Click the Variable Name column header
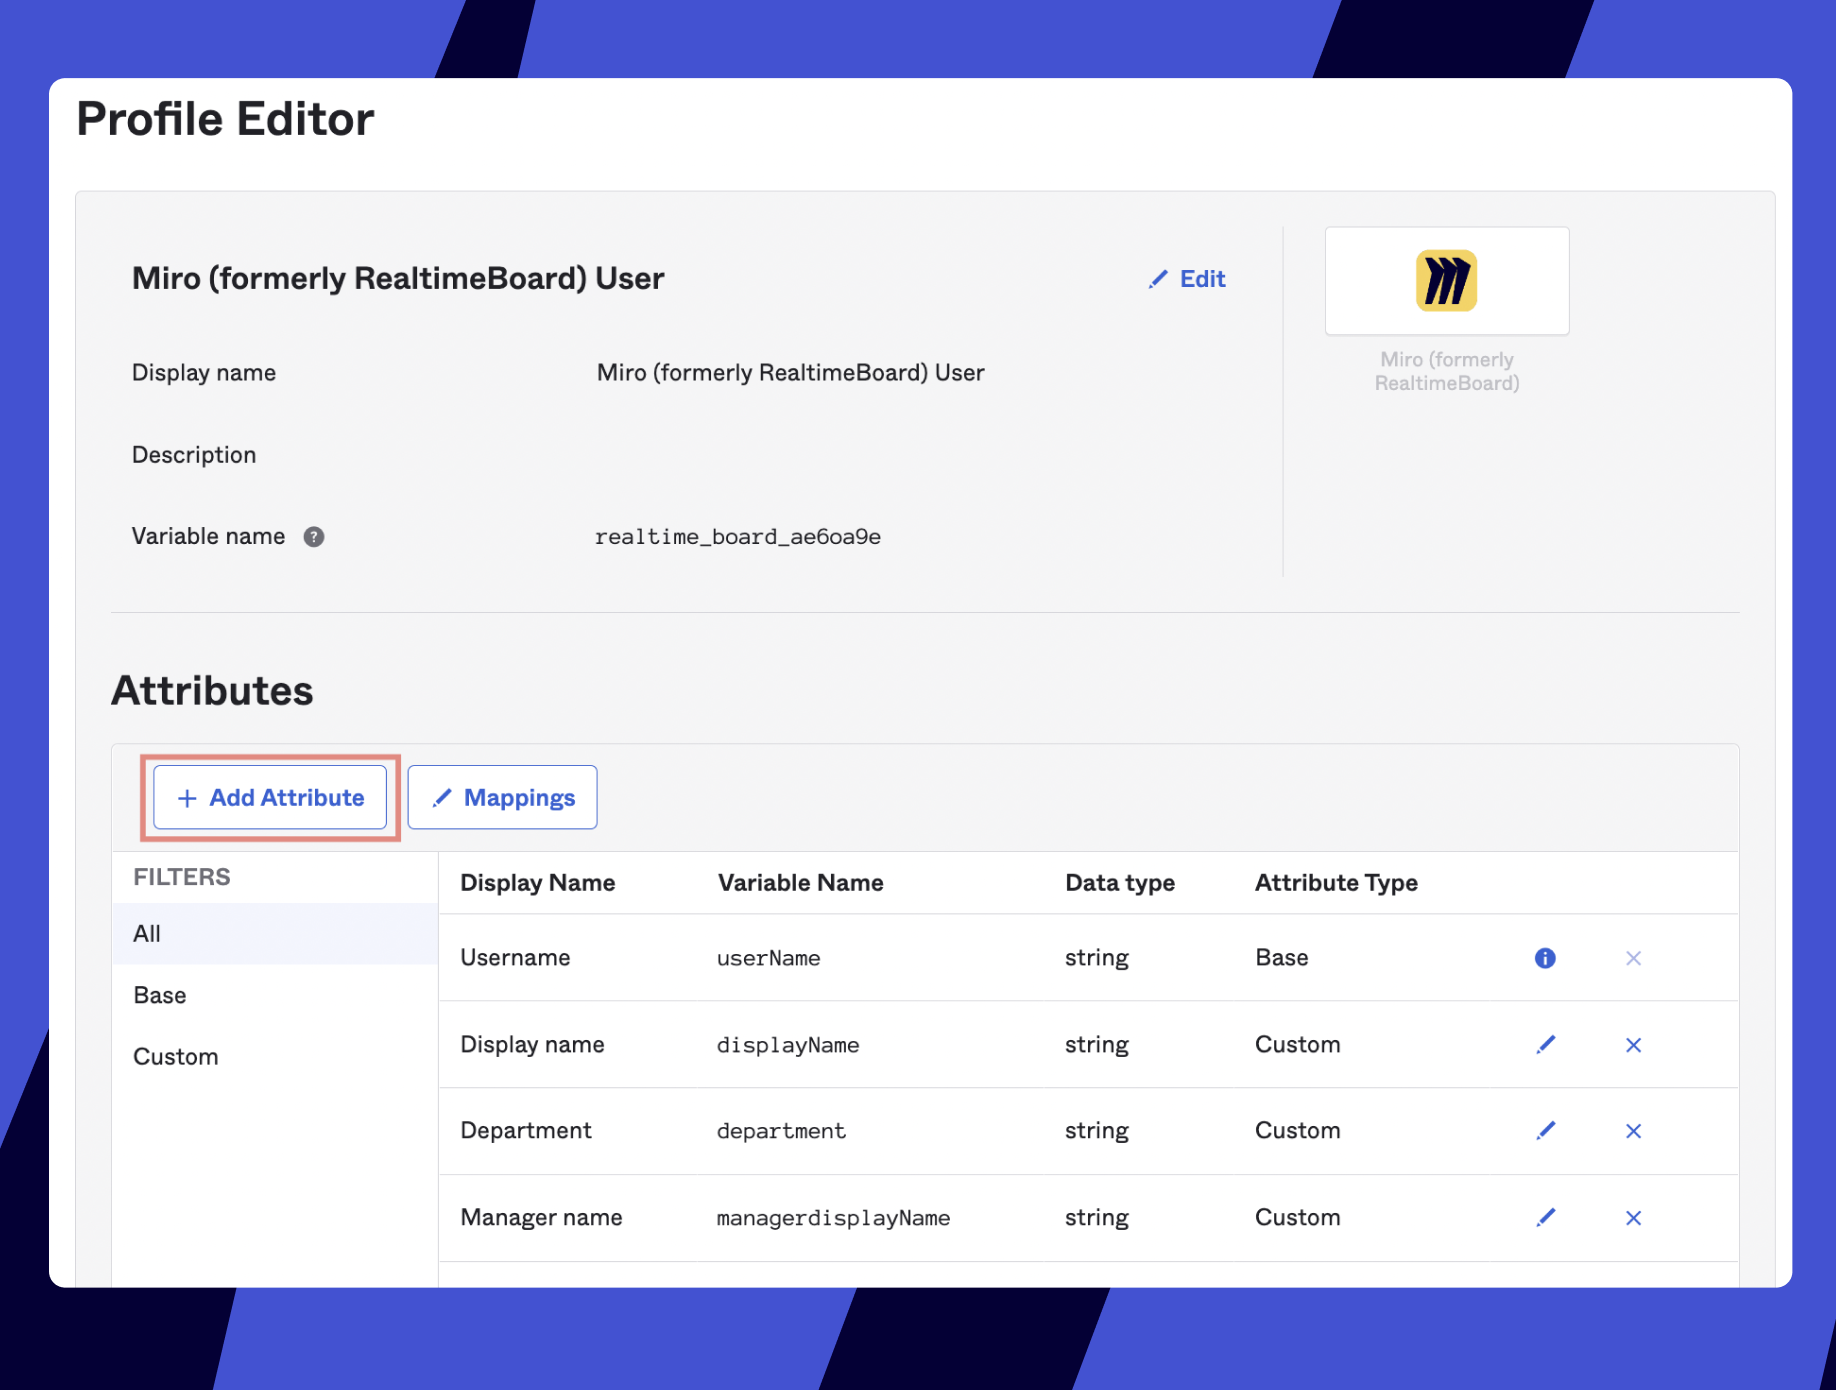Screen dimensions: 1836x1390 [x=800, y=883]
